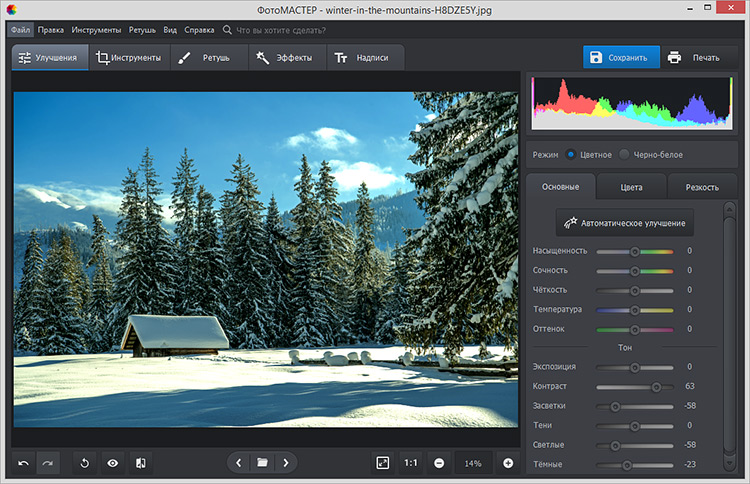Reset all changes with circular arrow icon
The width and height of the screenshot is (750, 484).
[x=86, y=463]
